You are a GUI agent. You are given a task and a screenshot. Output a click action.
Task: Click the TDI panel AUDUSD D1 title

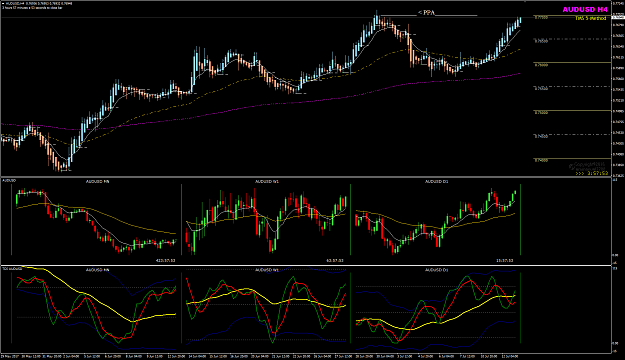pyautogui.click(x=436, y=270)
